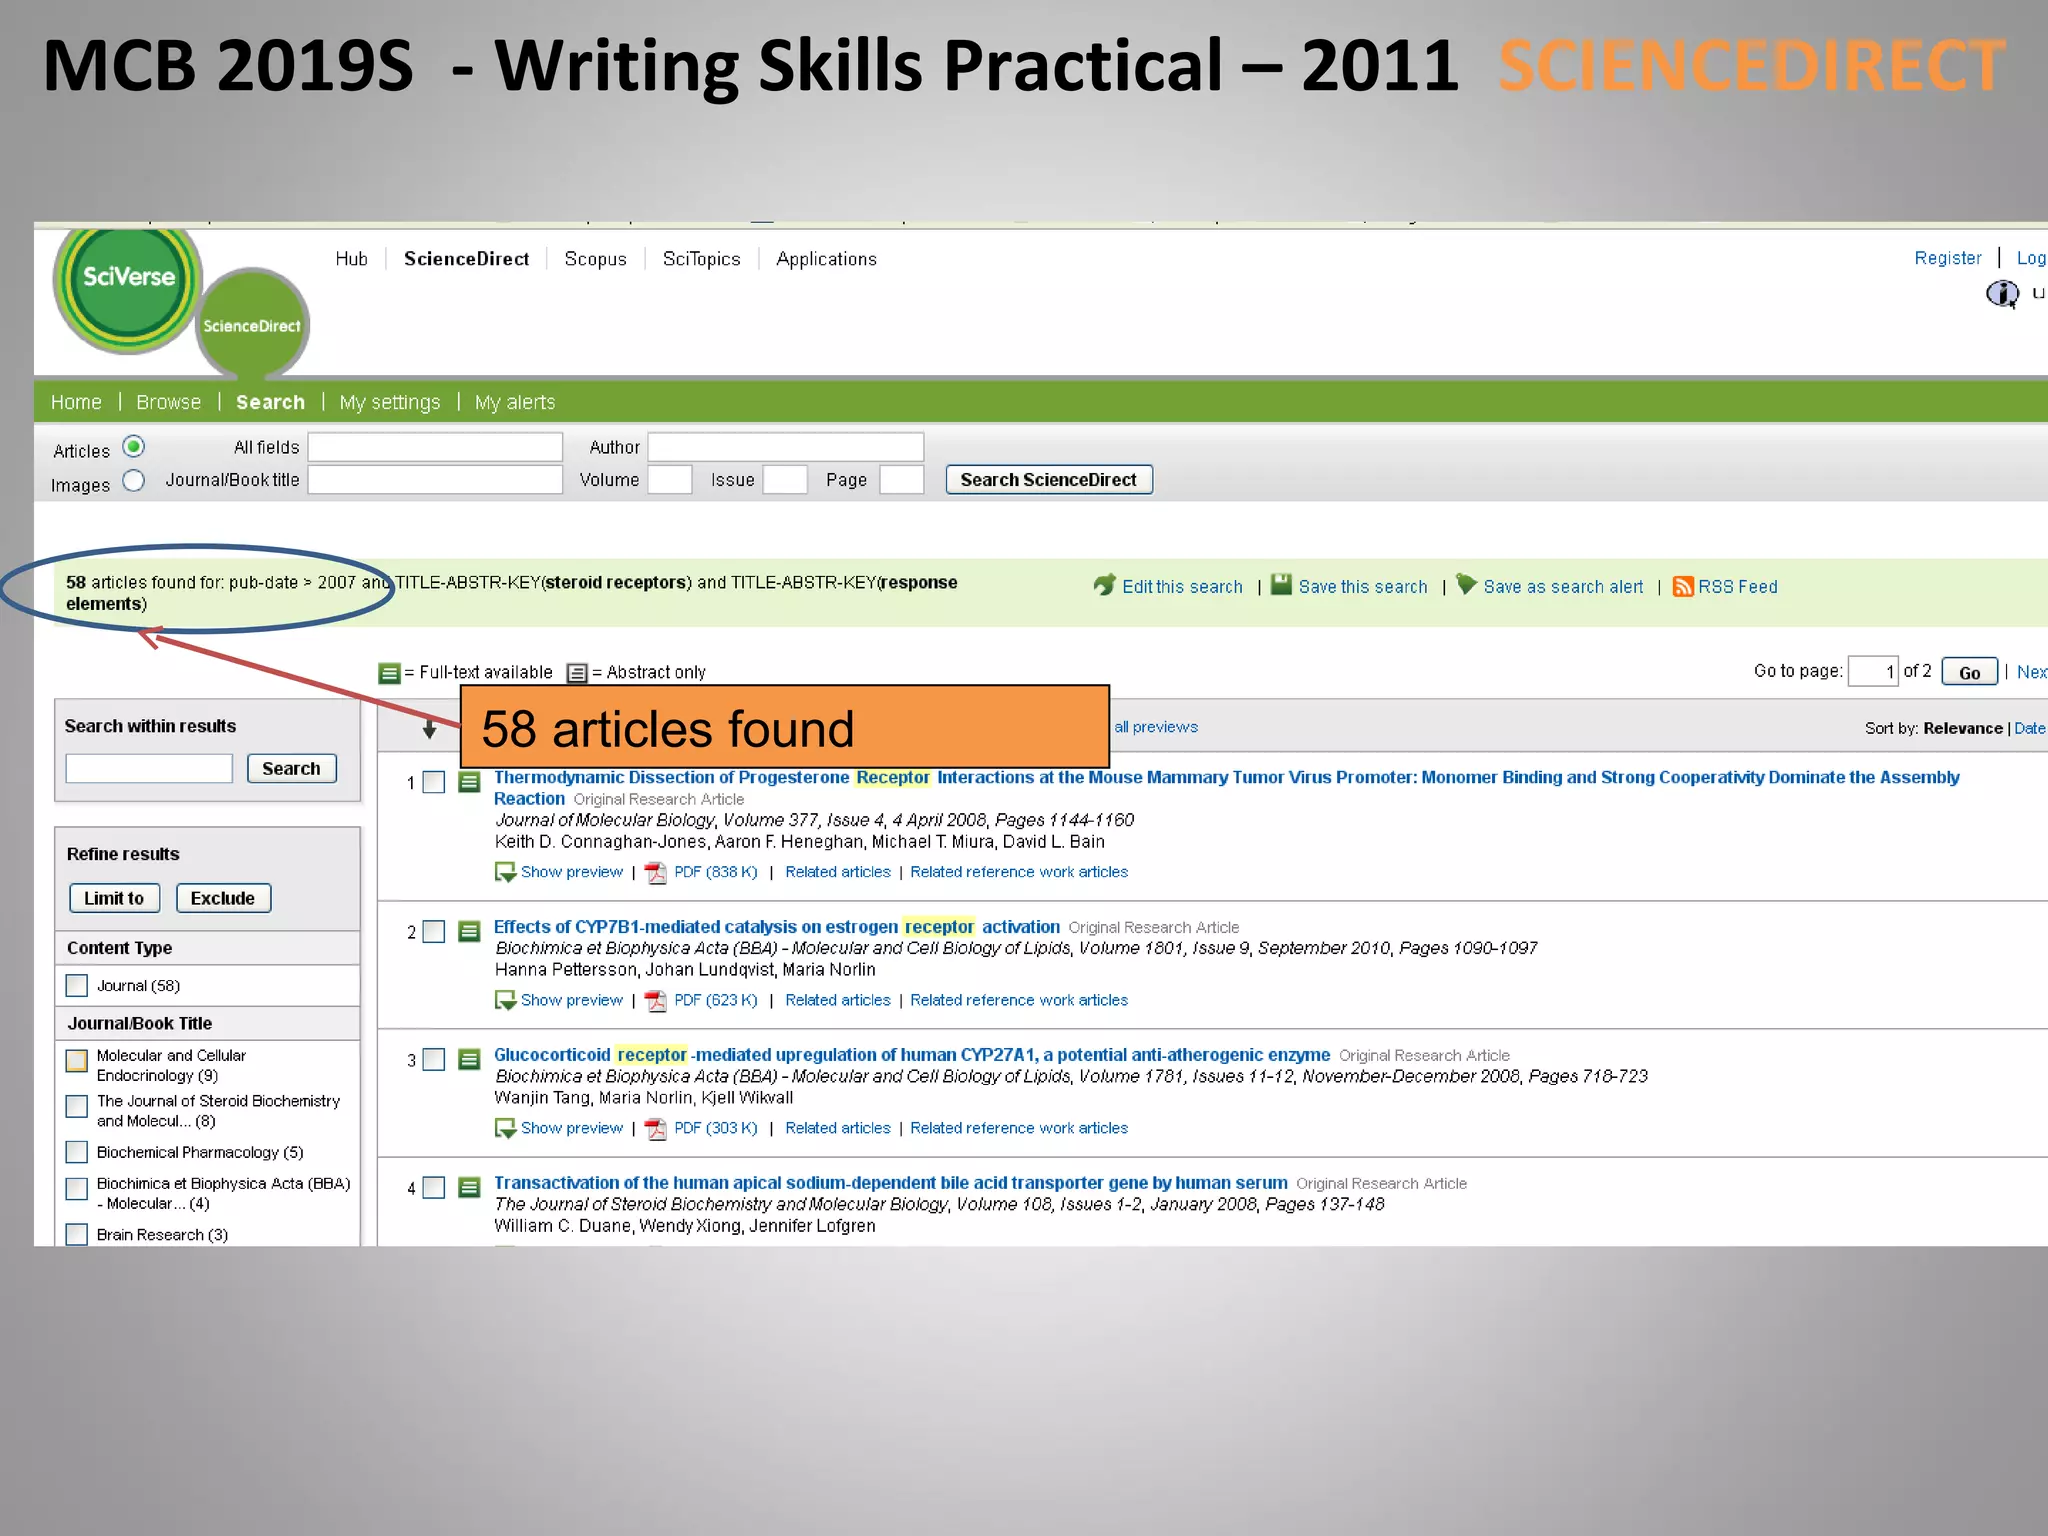Click the Save as search alert icon
This screenshot has height=1536, width=2048.
[x=1466, y=584]
